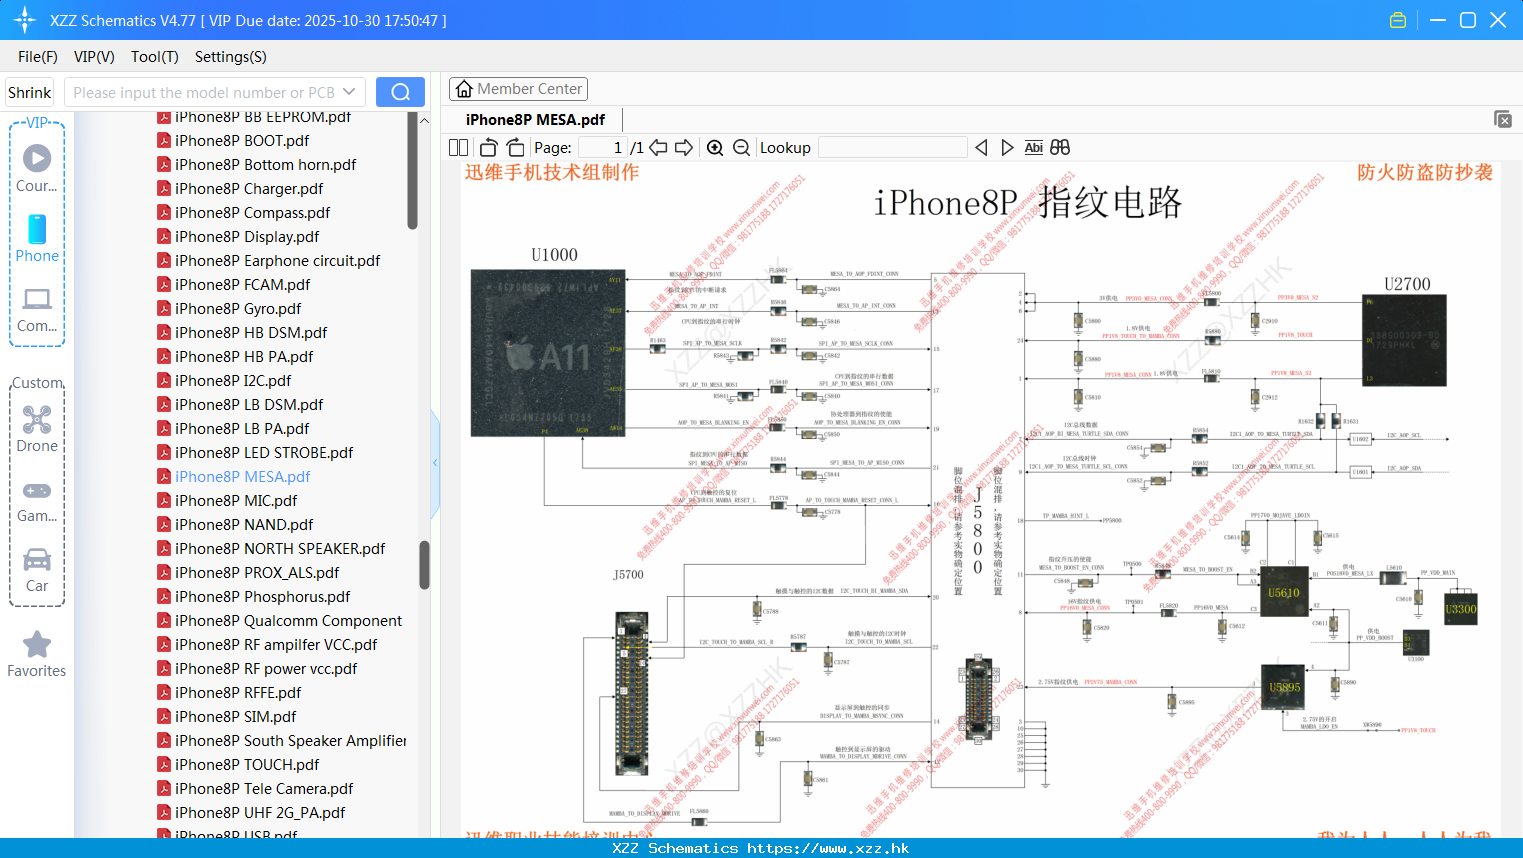Image resolution: width=1523 pixels, height=858 pixels.
Task: Click the binoculars search icon
Action: [1060, 147]
